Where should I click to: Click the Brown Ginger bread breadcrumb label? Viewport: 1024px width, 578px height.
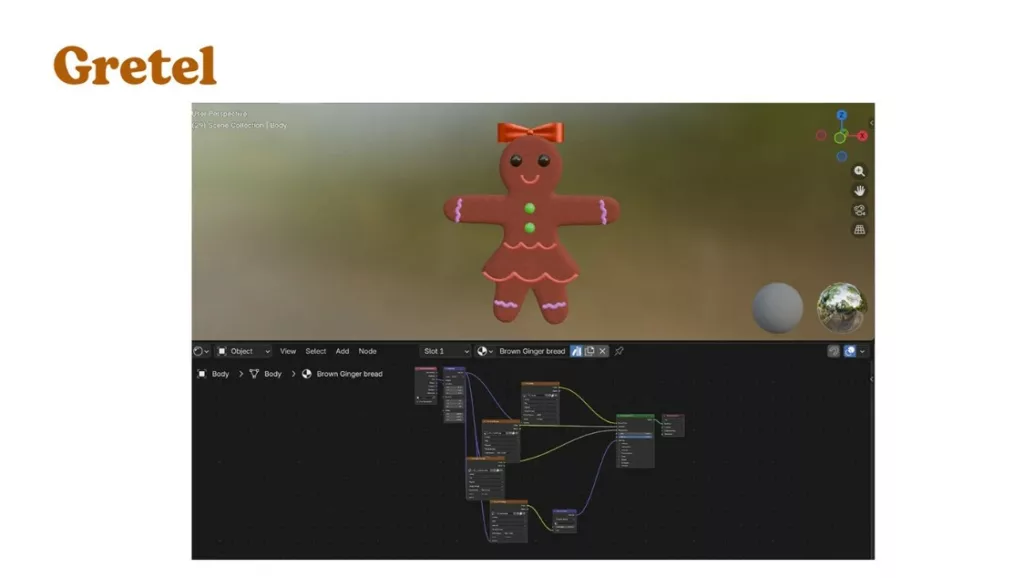pyautogui.click(x=349, y=374)
